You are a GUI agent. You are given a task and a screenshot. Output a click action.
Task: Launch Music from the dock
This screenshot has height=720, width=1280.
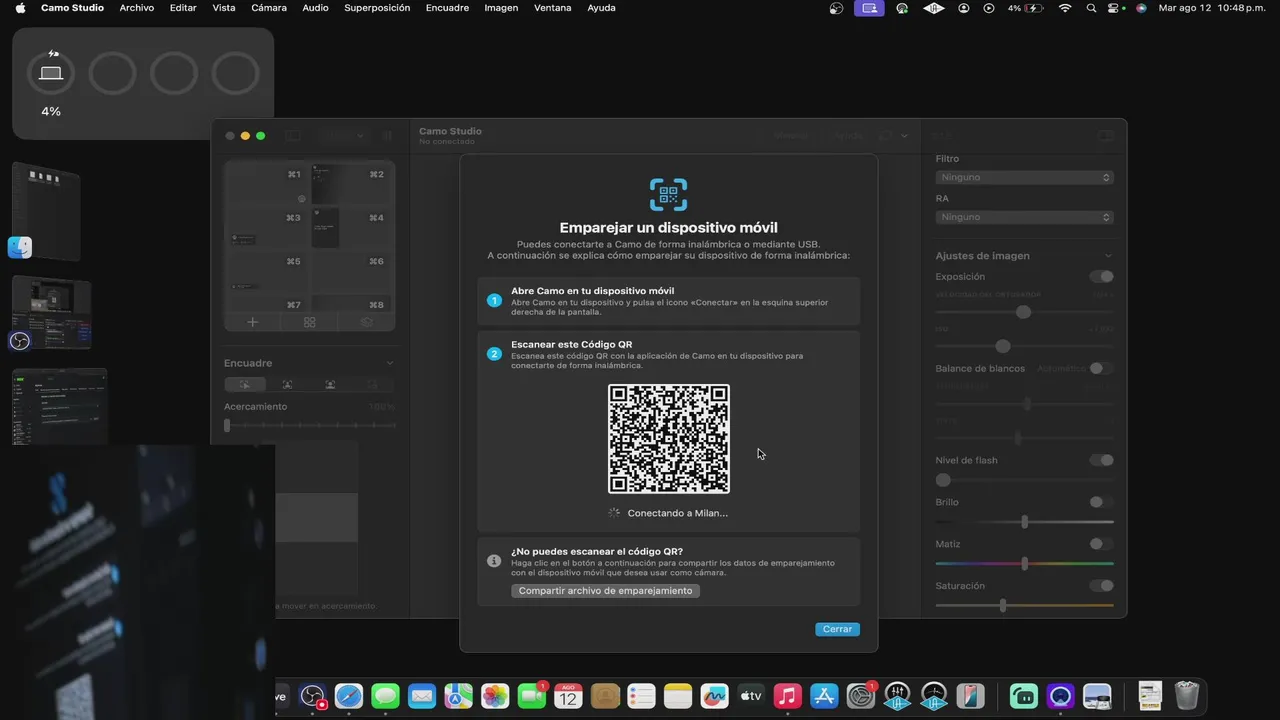(788, 695)
